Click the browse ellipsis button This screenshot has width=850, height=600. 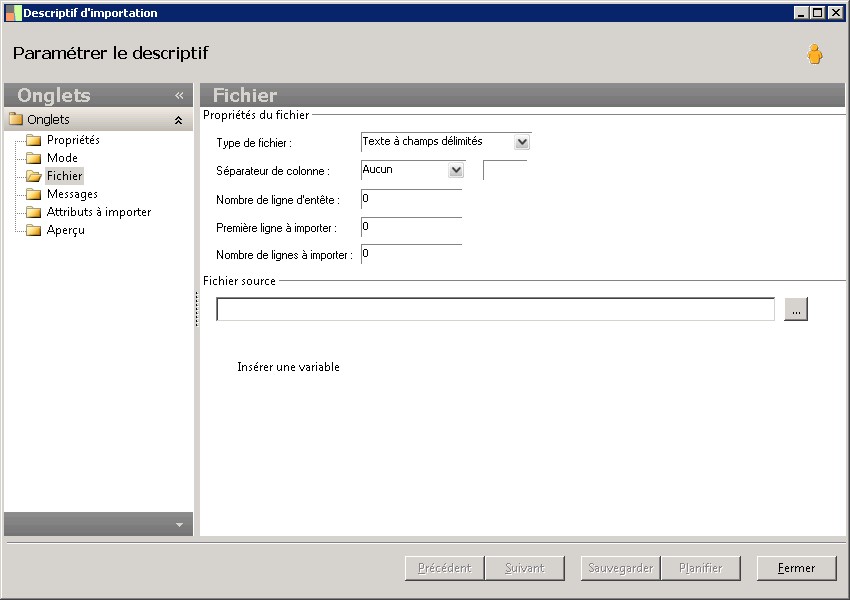796,309
